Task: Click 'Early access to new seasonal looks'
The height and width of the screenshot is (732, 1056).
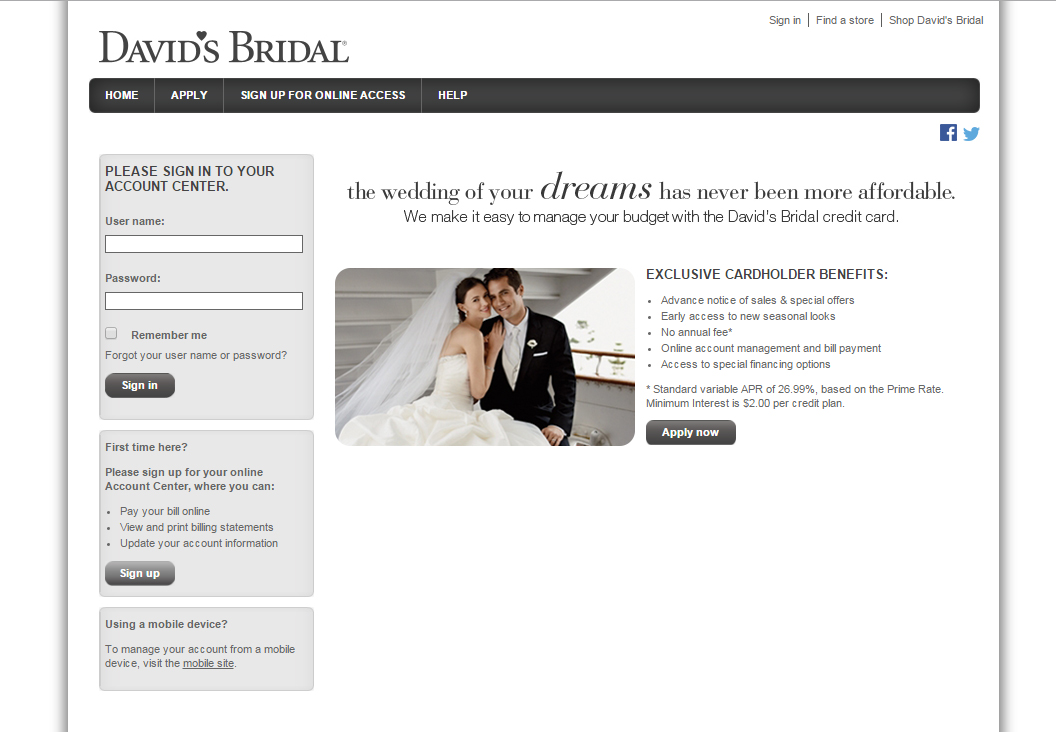Action: 748,317
